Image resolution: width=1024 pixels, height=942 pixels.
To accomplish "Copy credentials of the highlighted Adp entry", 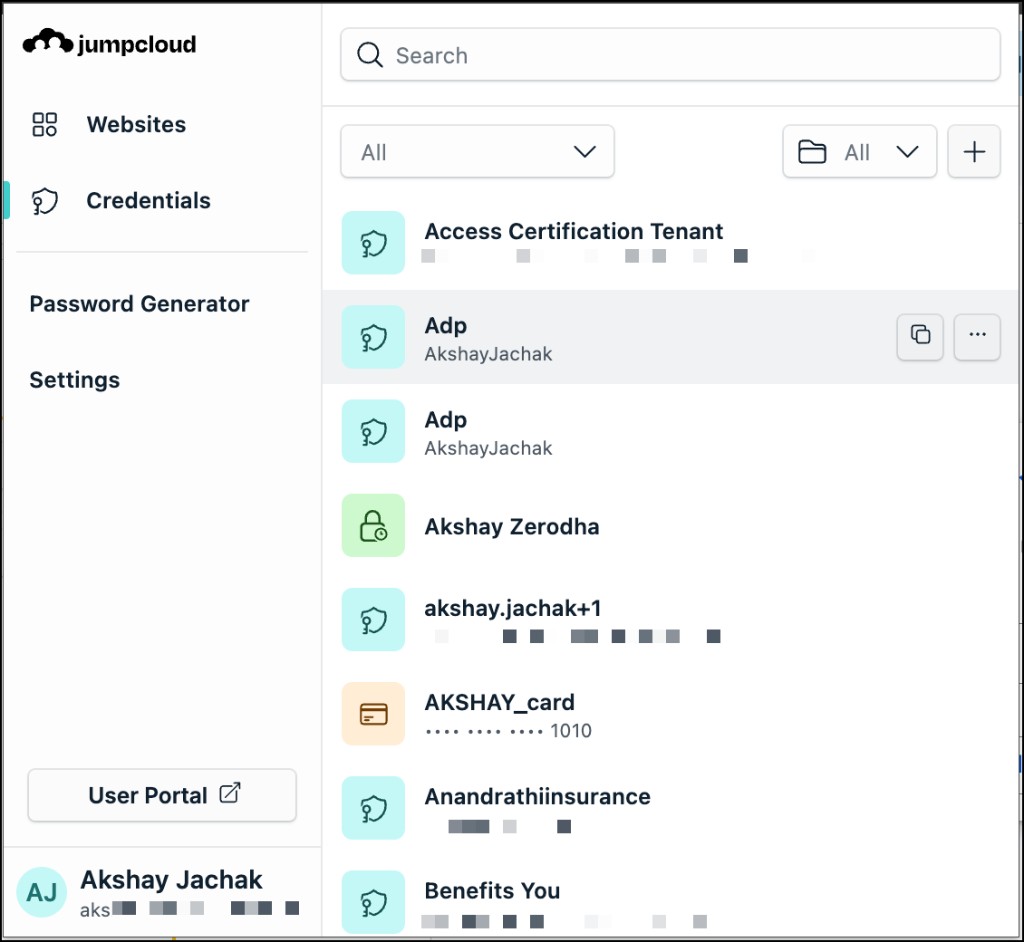I will coord(920,336).
